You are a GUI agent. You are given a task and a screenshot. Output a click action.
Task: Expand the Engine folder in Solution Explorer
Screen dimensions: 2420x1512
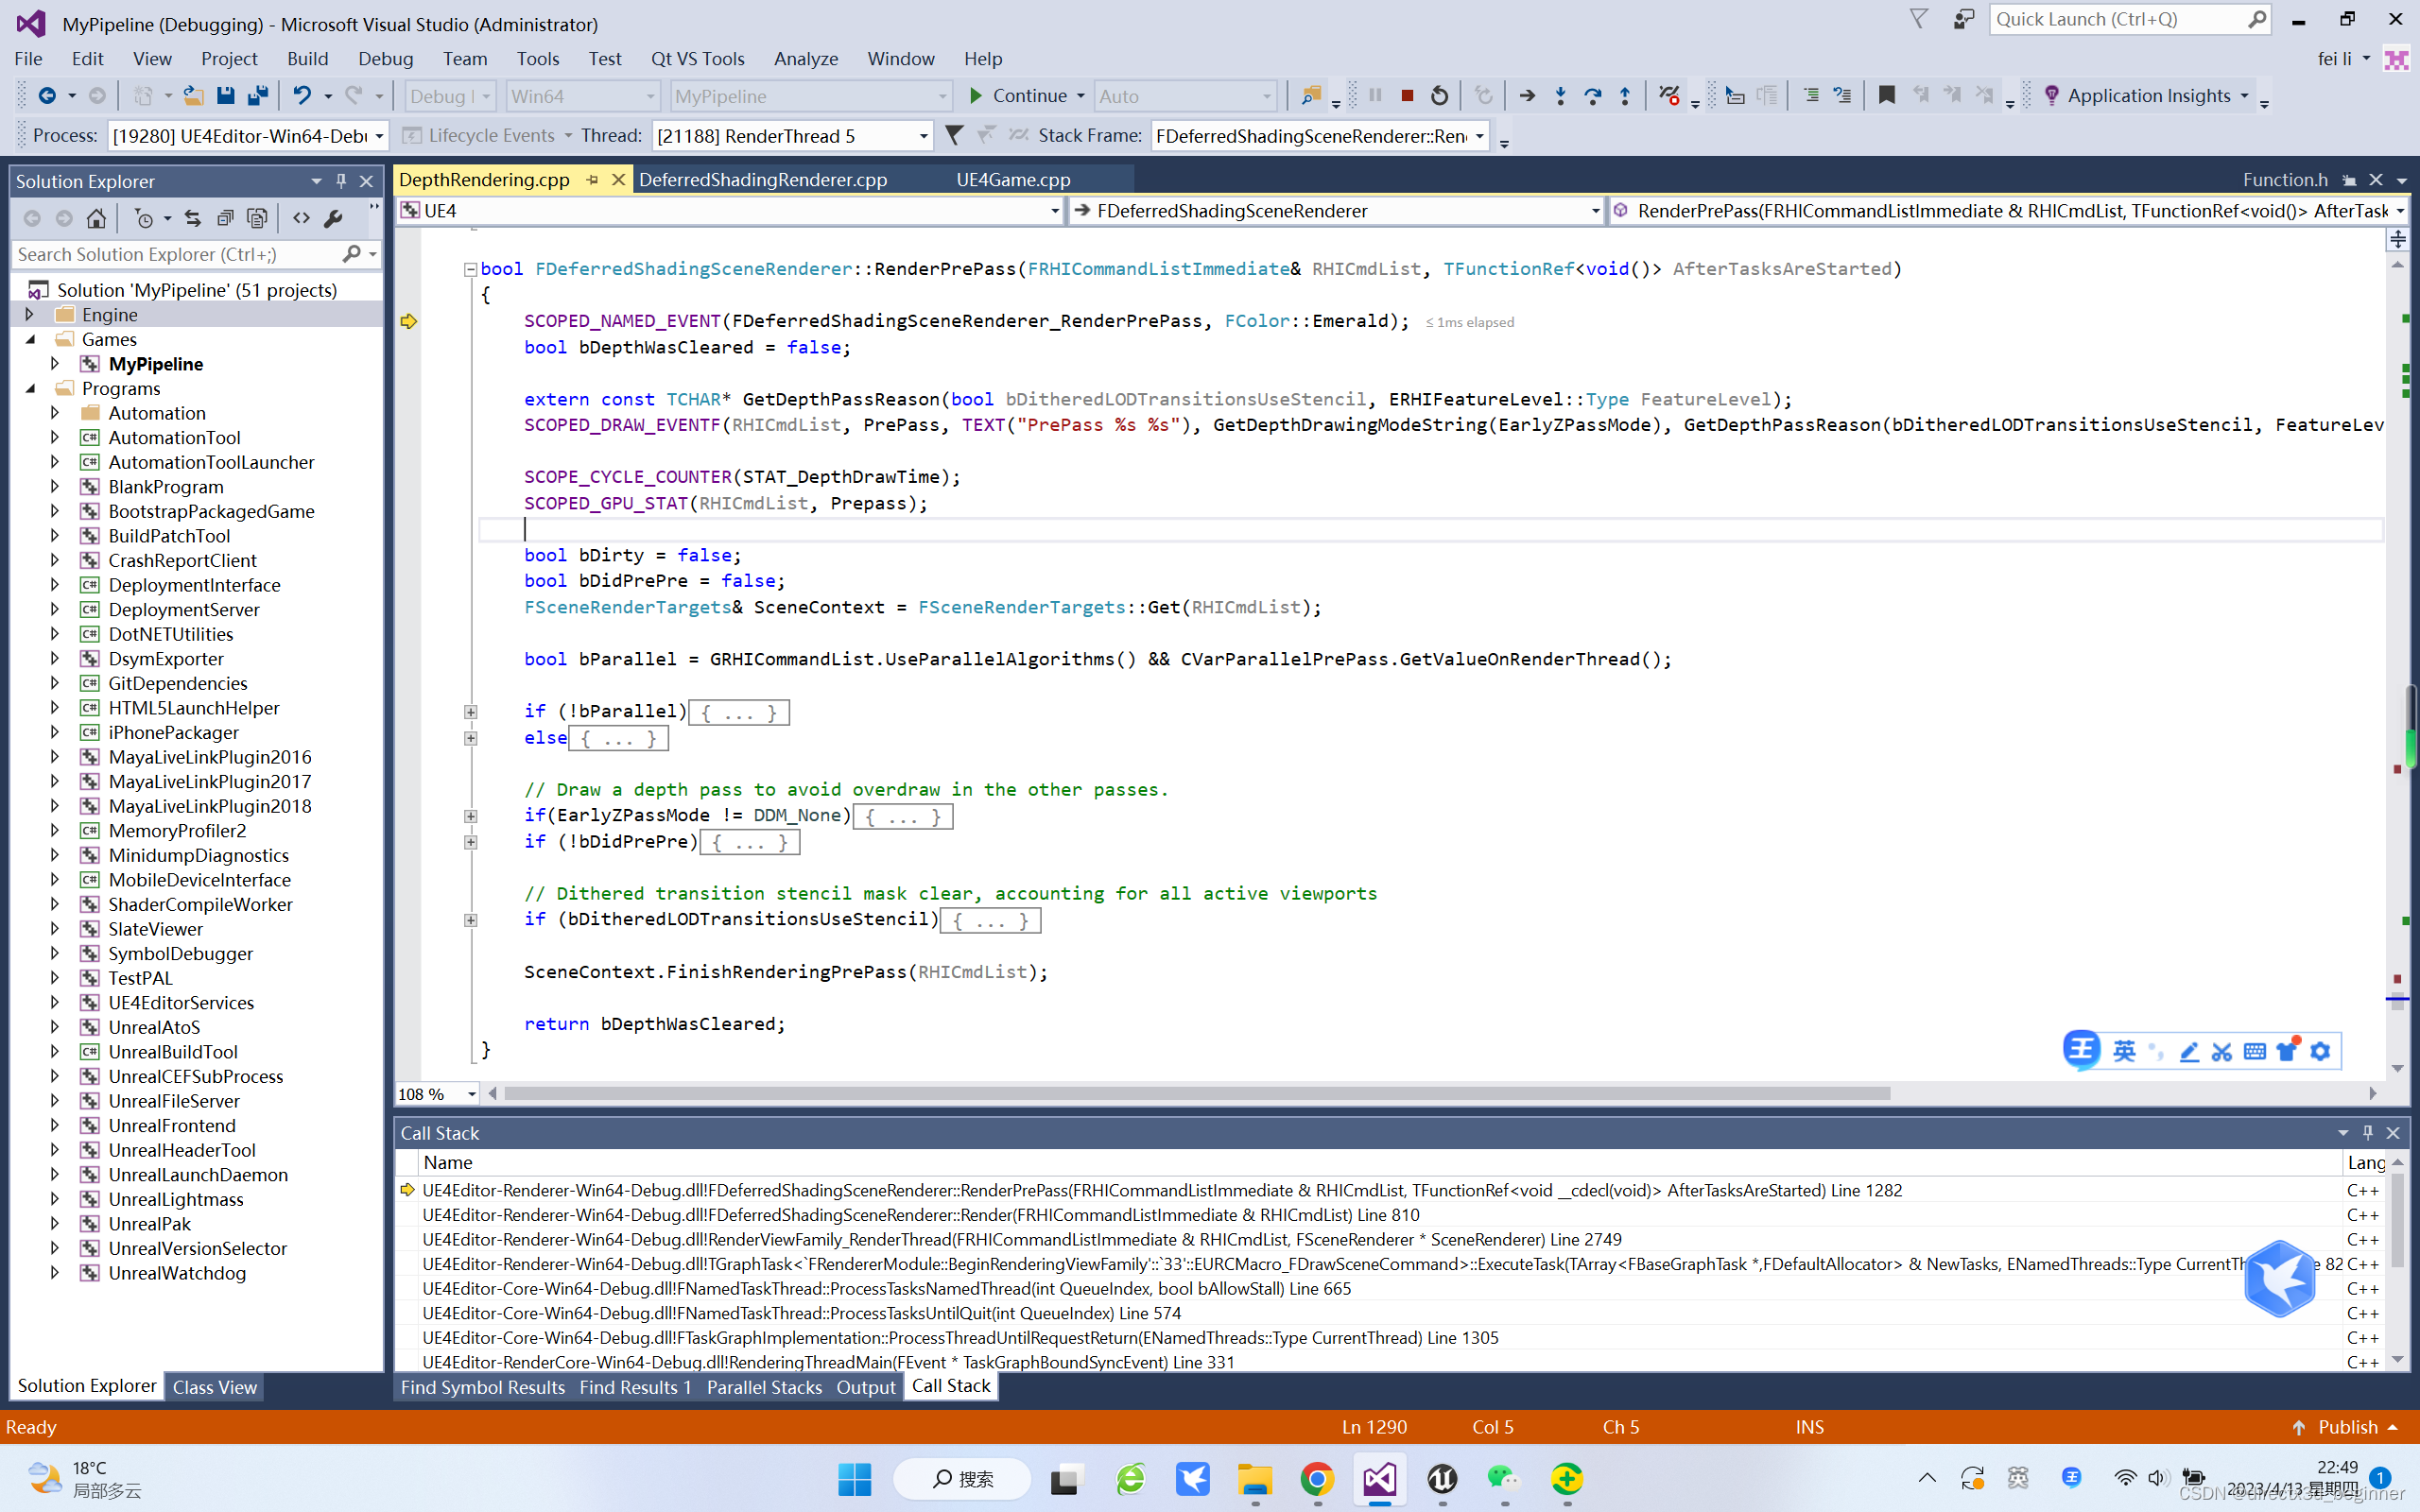(29, 315)
